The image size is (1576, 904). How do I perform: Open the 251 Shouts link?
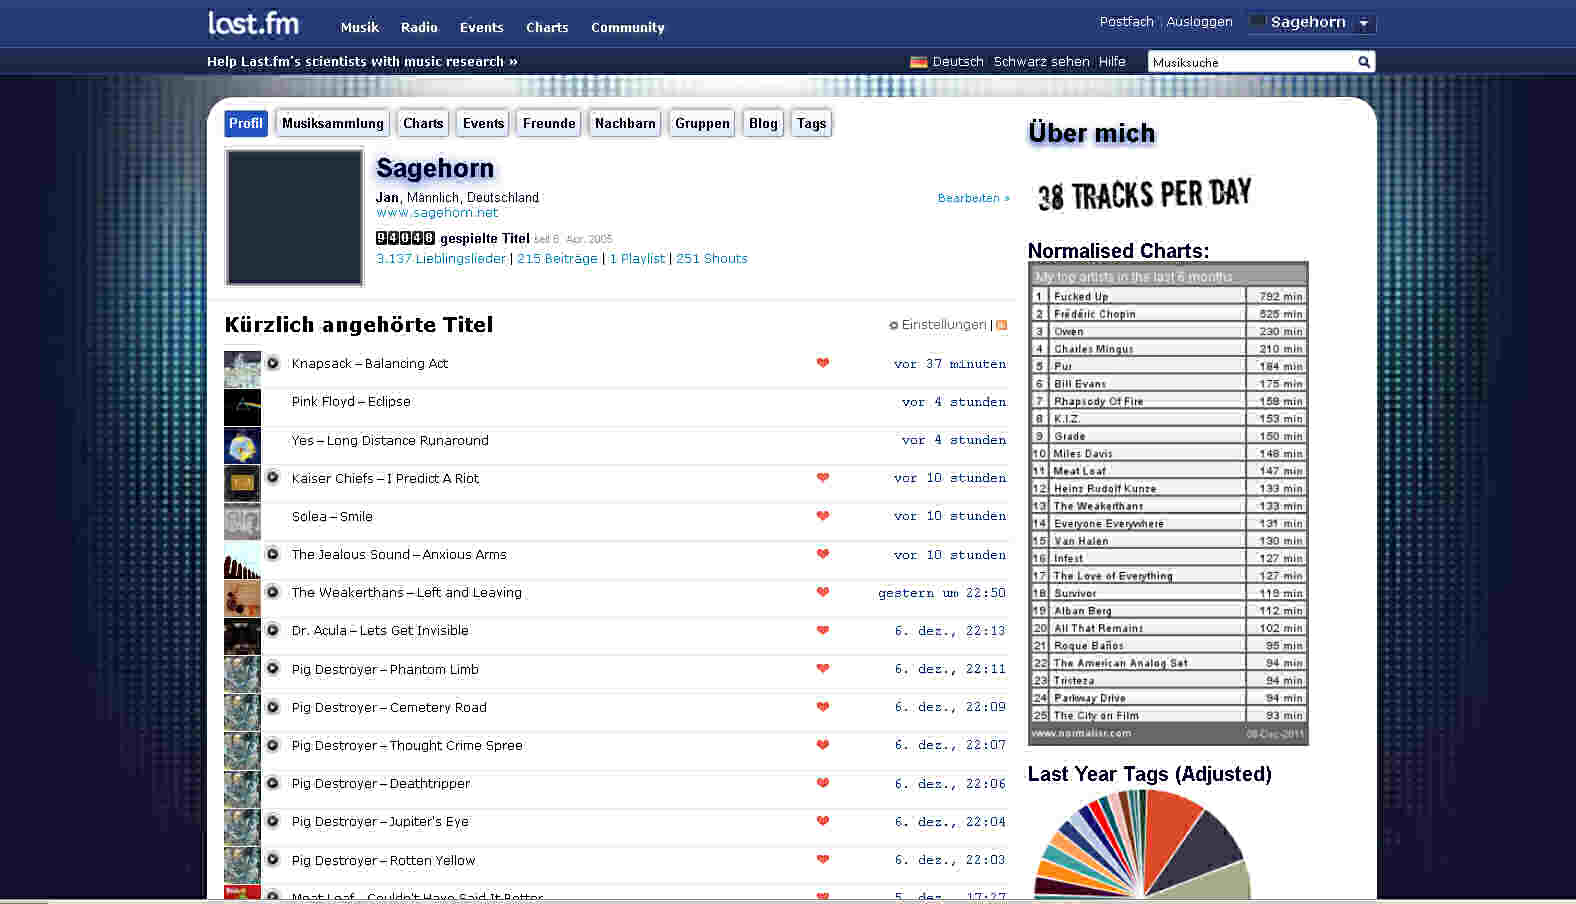712,259
